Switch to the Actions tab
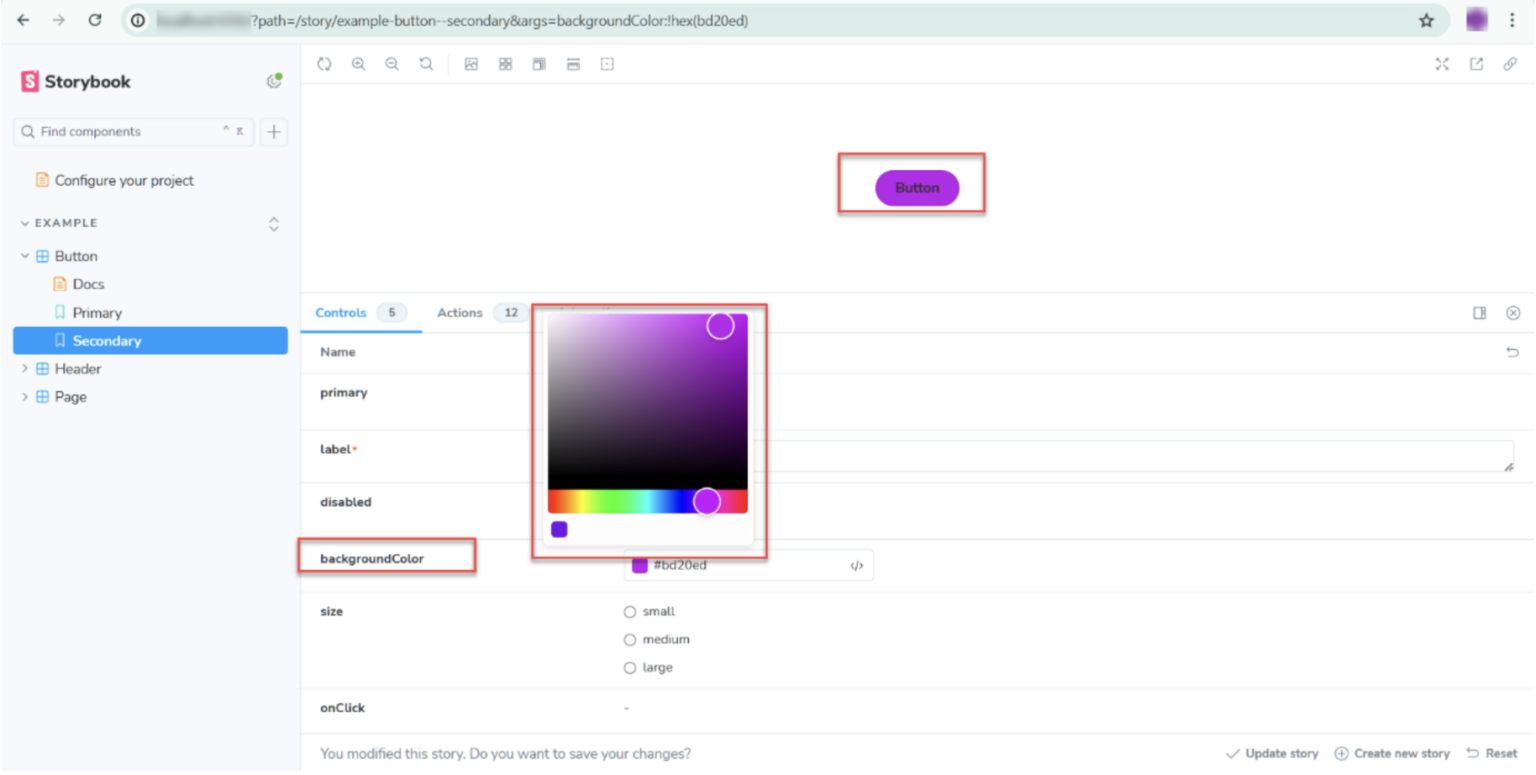Viewport: 1536px width, 775px height. [x=459, y=312]
